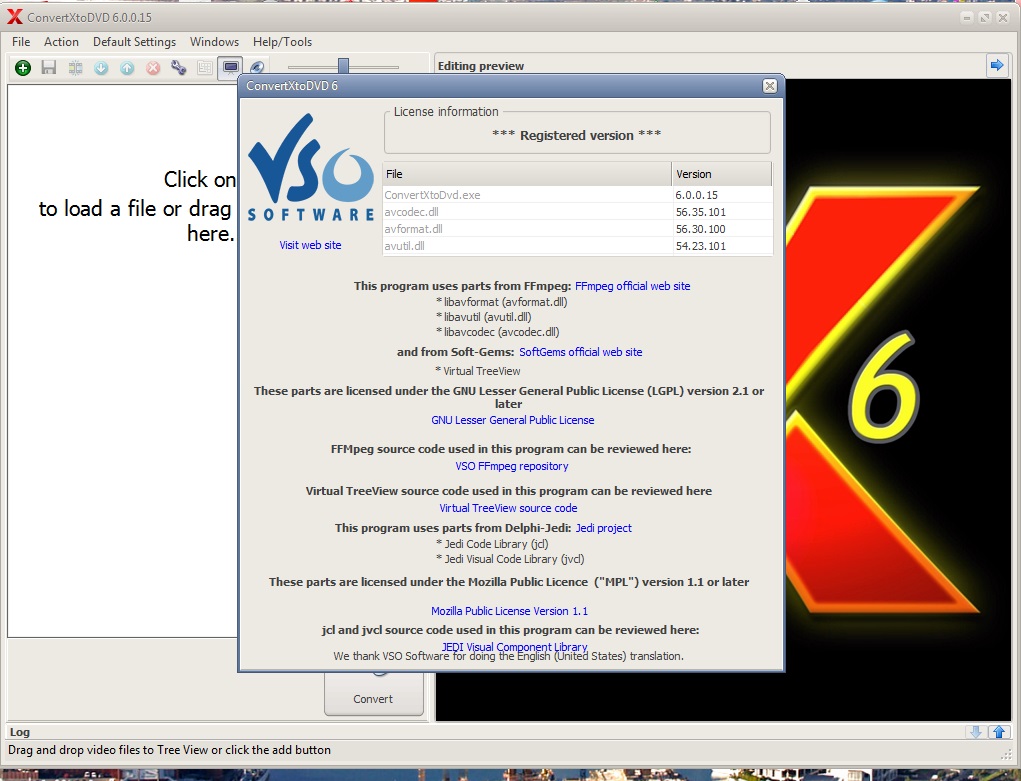Click the Registered version license text
The height and width of the screenshot is (781, 1021).
click(576, 135)
